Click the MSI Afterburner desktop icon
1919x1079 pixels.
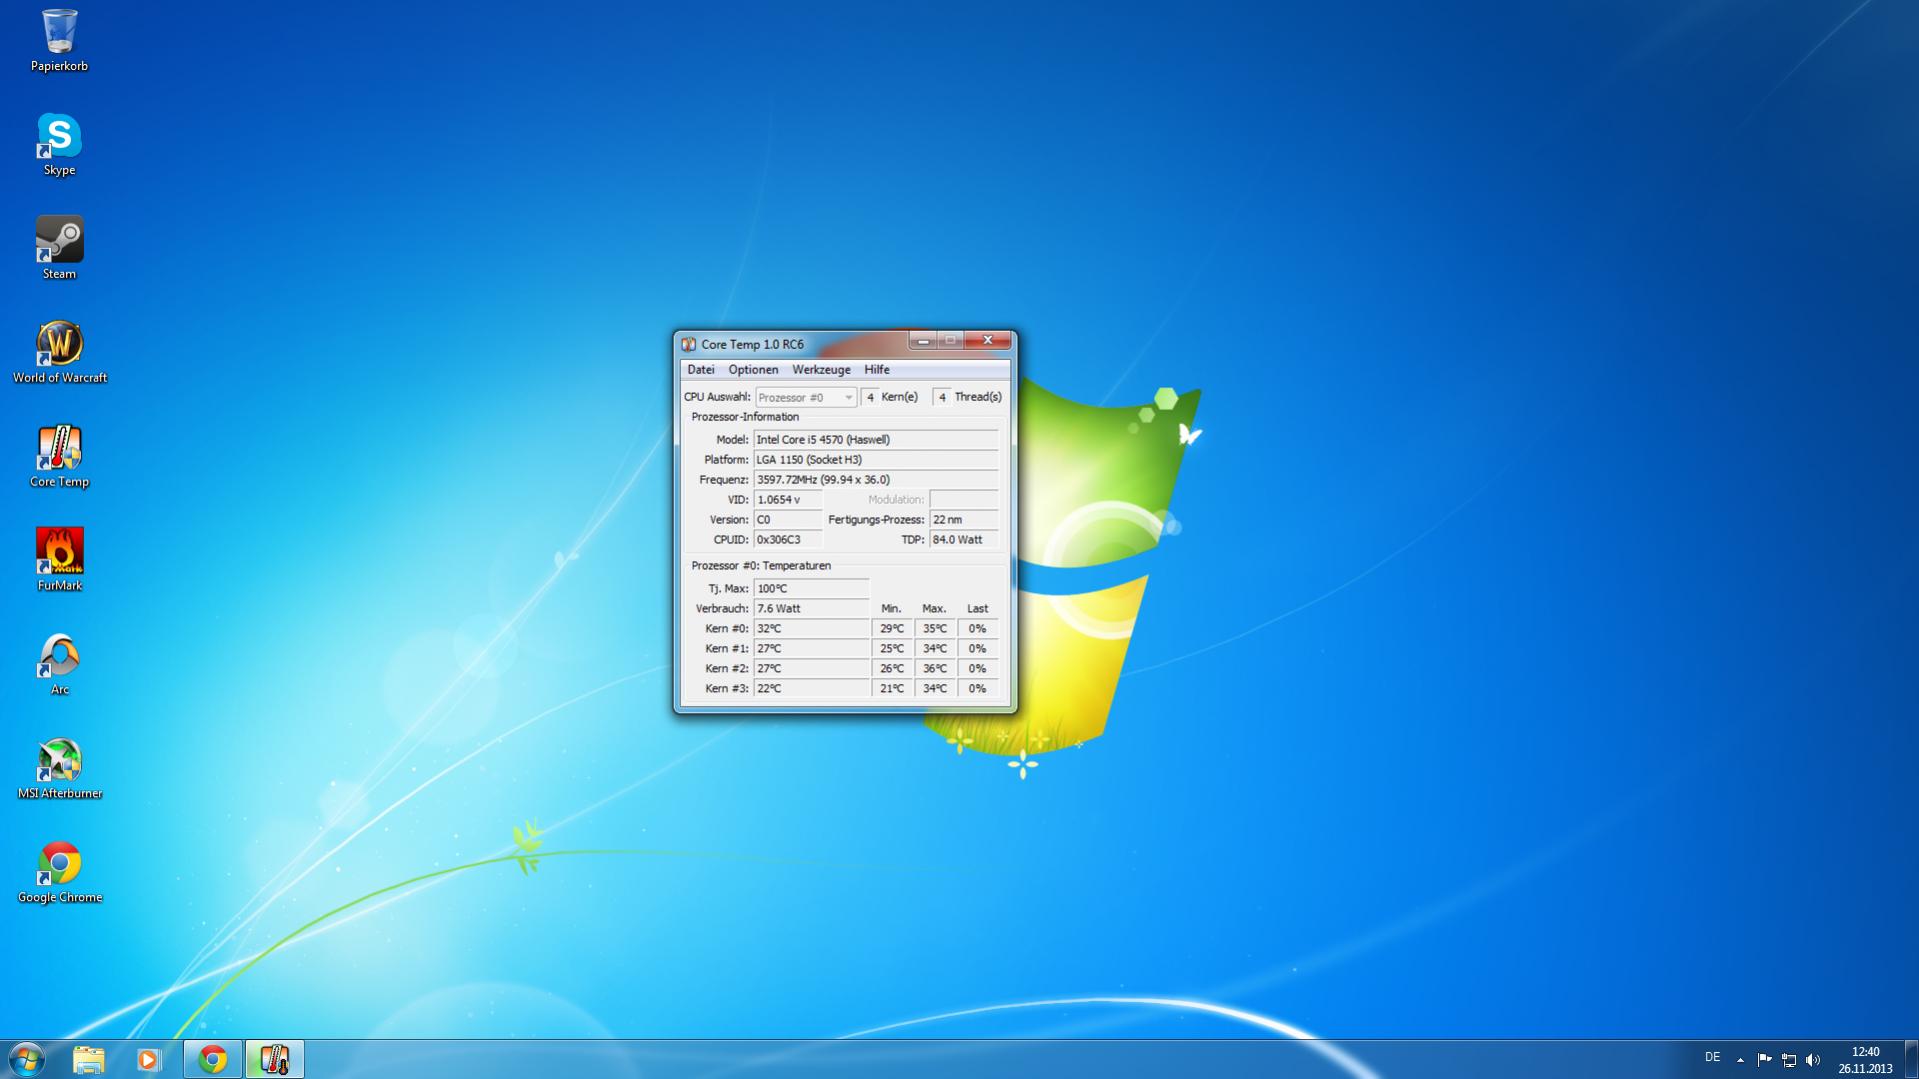[59, 768]
